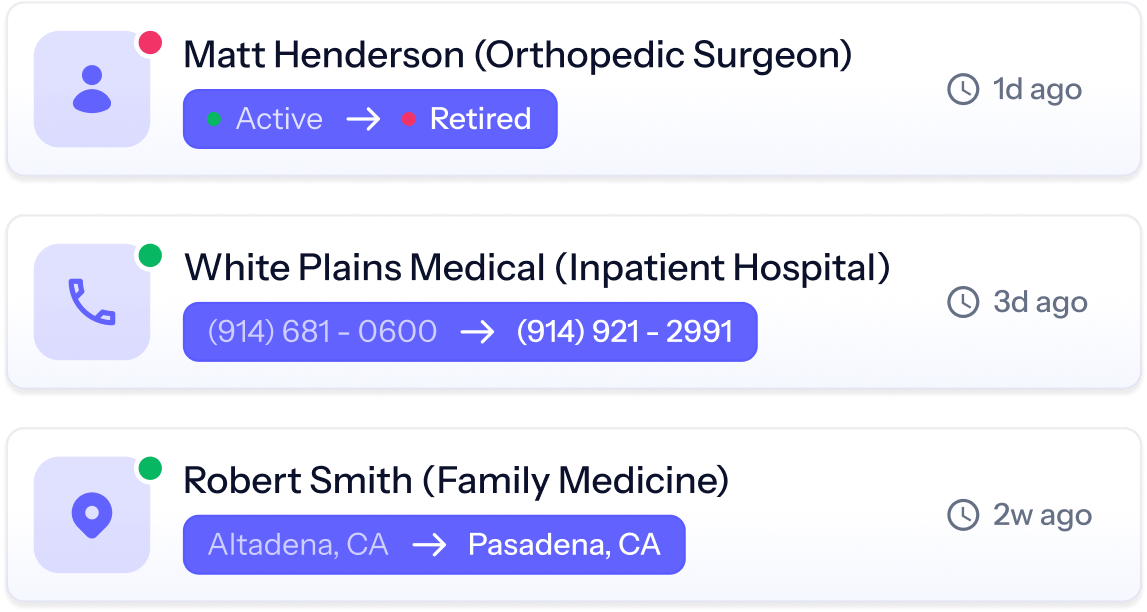1147x612 pixels.
Task: Click the clock icon next to 2w ago
Action: (x=963, y=515)
